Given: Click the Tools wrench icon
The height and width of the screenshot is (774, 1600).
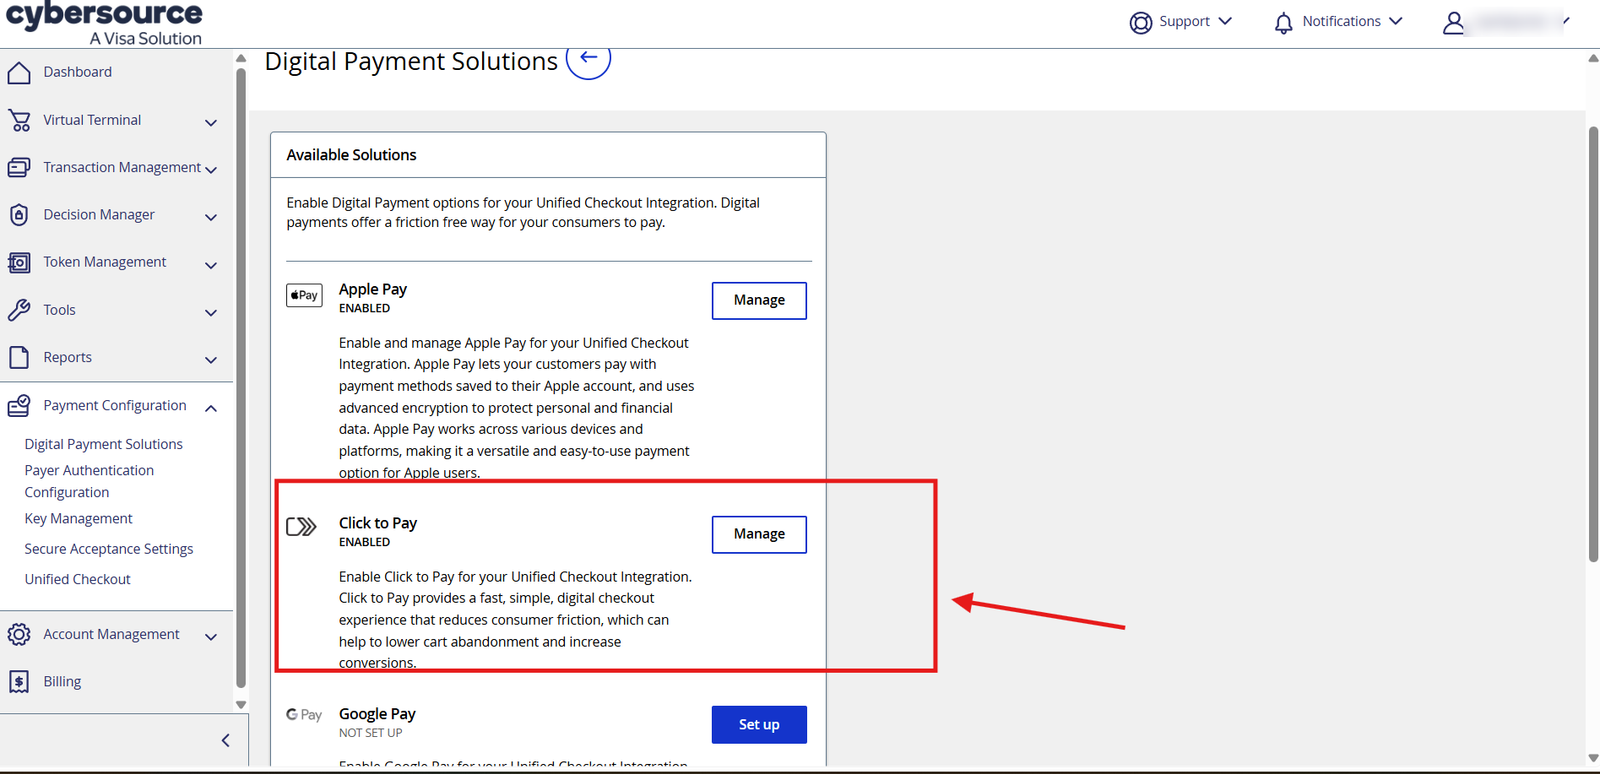Looking at the screenshot, I should tap(19, 310).
